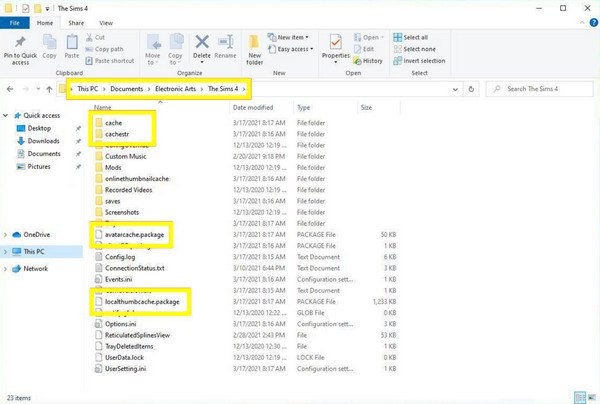The image size is (600, 404).
Task: Click the Cut scissors command
Action: tap(95, 37)
